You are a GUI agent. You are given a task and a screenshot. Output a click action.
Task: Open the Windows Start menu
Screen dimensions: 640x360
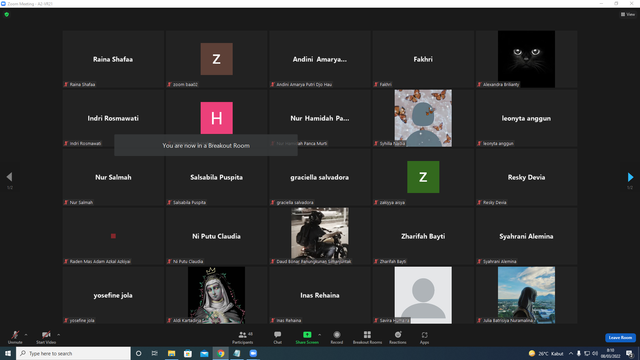tap(8, 353)
